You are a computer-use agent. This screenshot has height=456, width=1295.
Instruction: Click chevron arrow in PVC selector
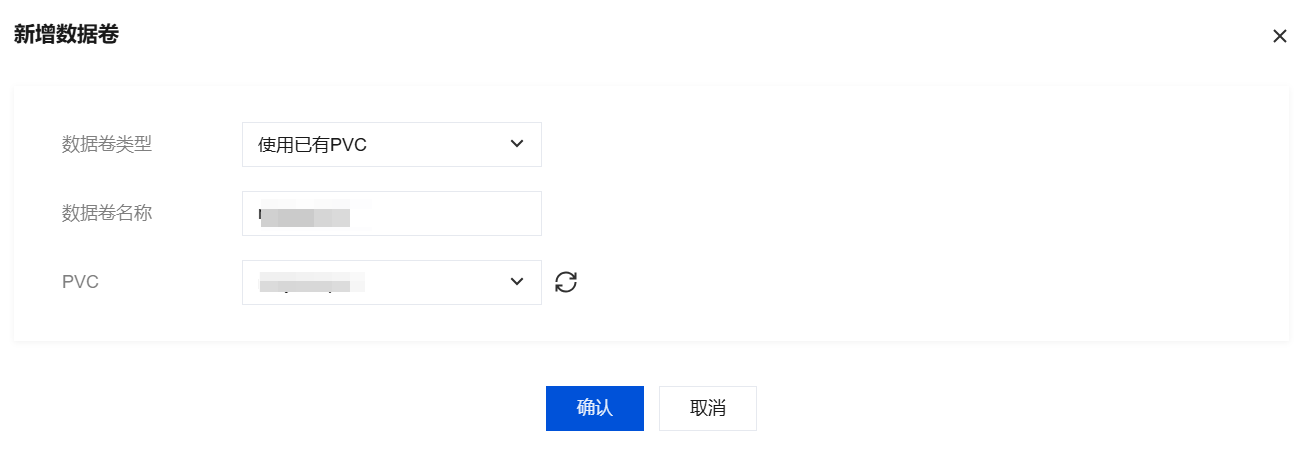coord(517,282)
